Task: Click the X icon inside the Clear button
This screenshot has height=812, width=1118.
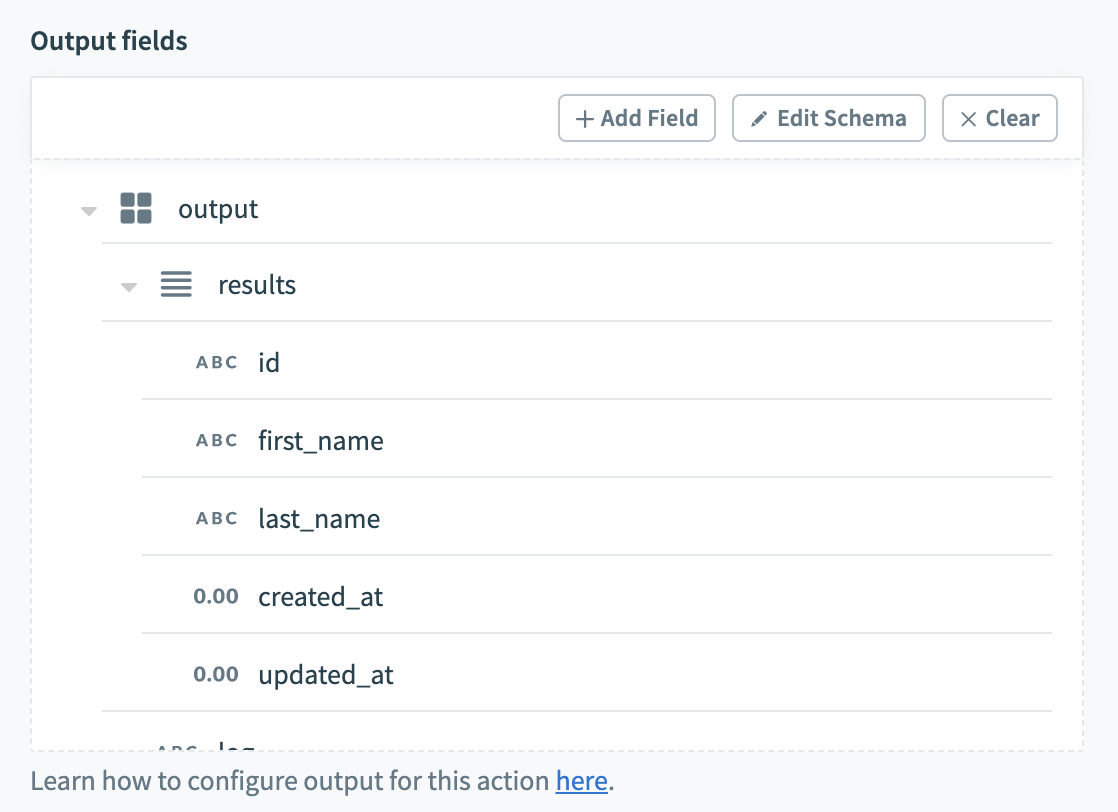Action: point(968,118)
